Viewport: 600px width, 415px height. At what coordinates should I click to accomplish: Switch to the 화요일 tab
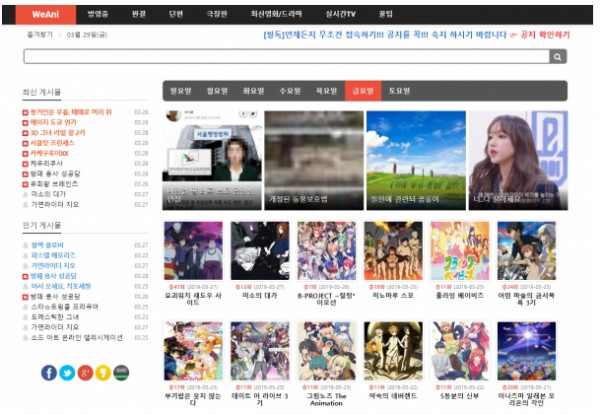tap(253, 91)
